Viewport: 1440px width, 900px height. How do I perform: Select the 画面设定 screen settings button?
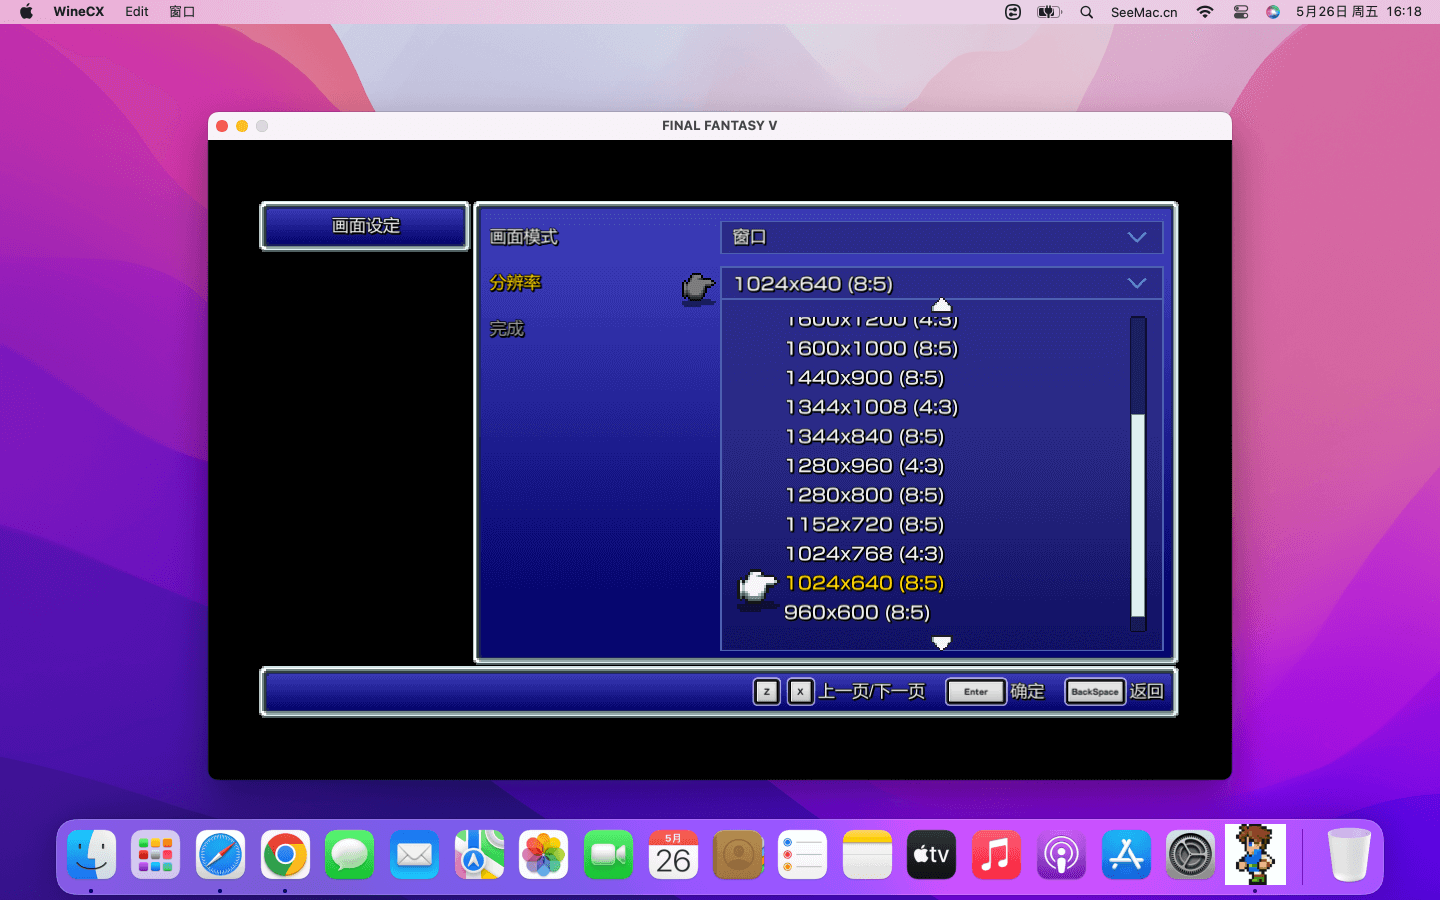[x=365, y=226]
